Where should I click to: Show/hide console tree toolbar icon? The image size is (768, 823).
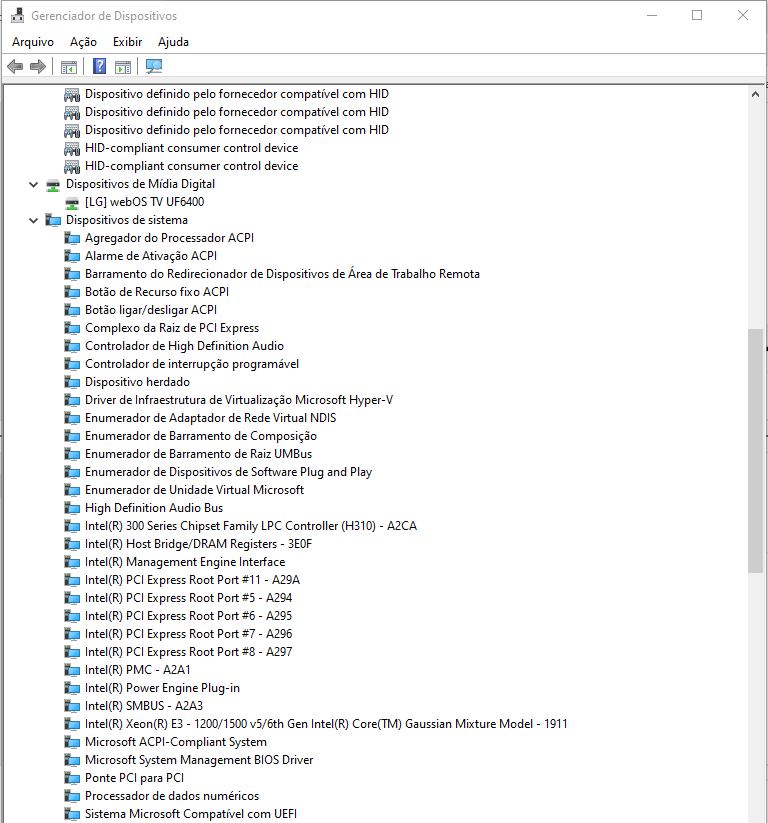click(69, 67)
